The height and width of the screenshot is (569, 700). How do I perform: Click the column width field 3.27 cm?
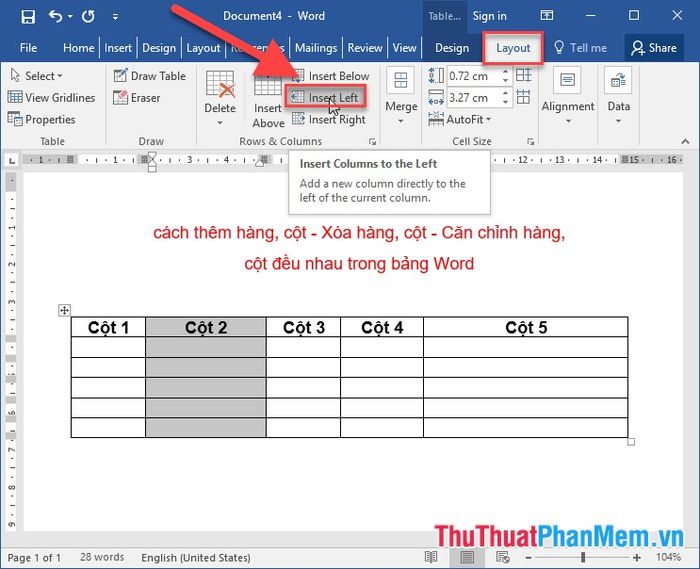click(473, 98)
